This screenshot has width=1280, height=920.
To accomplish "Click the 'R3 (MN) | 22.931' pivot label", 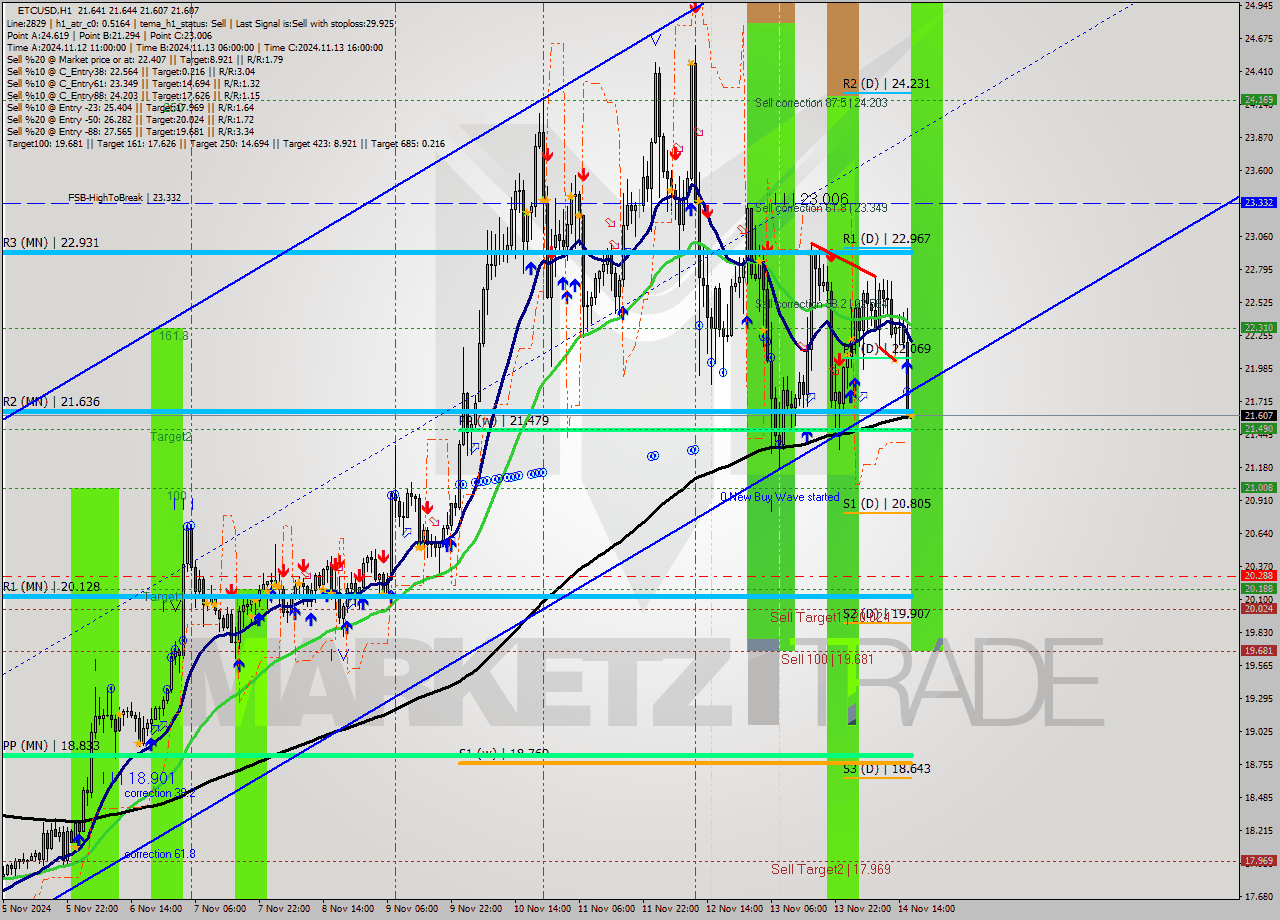I will (51, 243).
